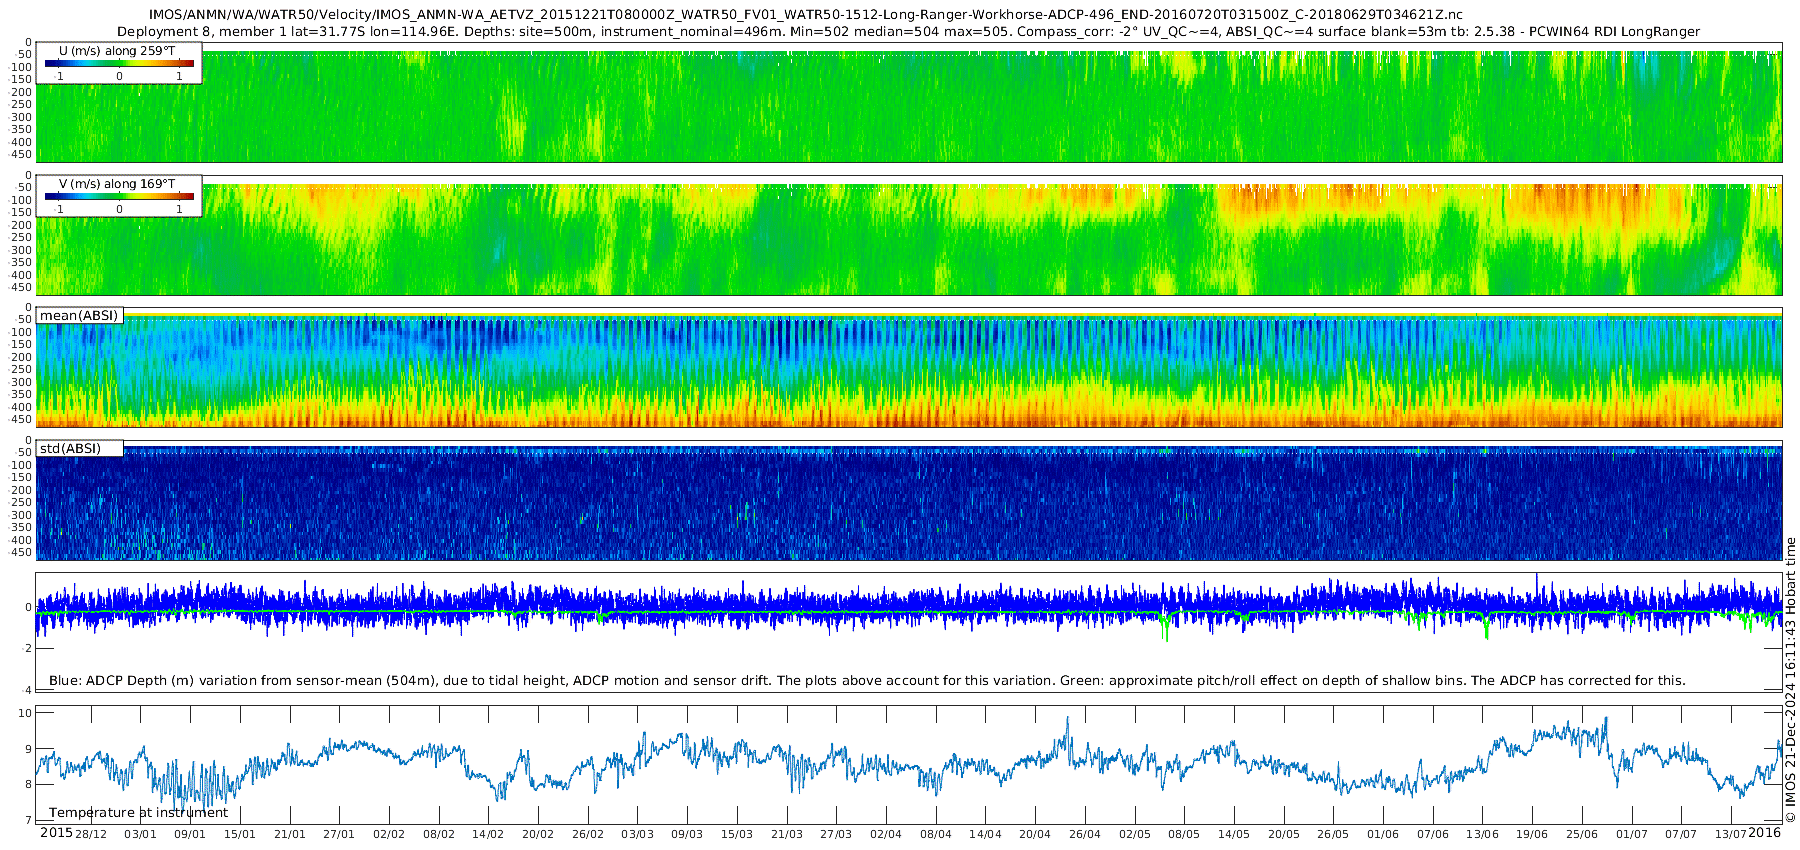The image size is (1800, 850).
Task: Click the NetCDF file path title
Action: [805, 14]
